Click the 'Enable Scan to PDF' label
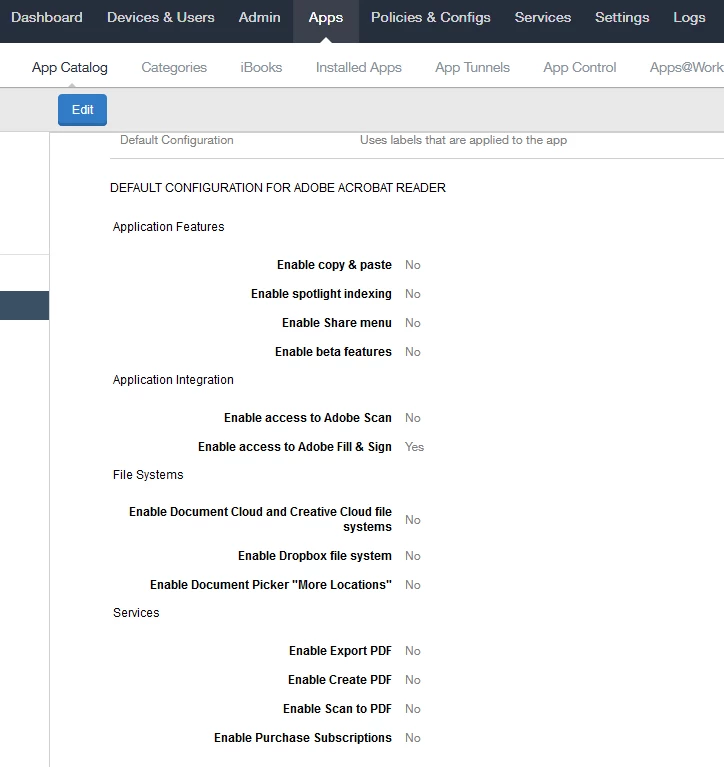Image resolution: width=724 pixels, height=767 pixels. point(337,709)
